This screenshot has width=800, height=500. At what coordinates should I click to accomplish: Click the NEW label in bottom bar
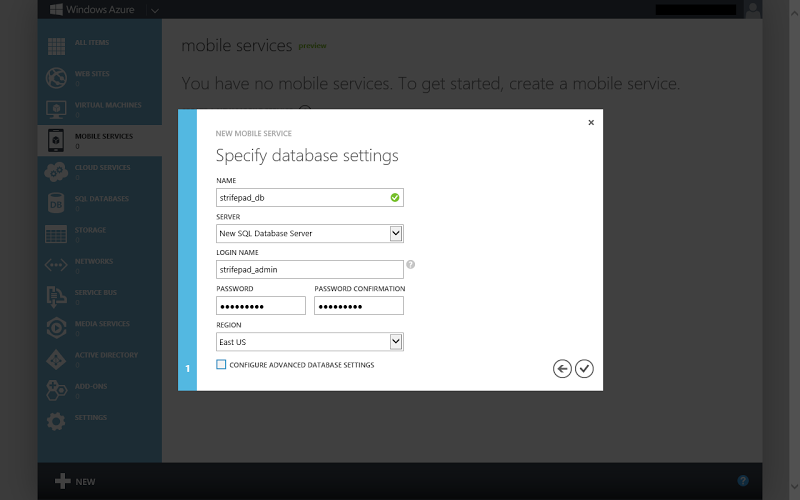(x=85, y=482)
